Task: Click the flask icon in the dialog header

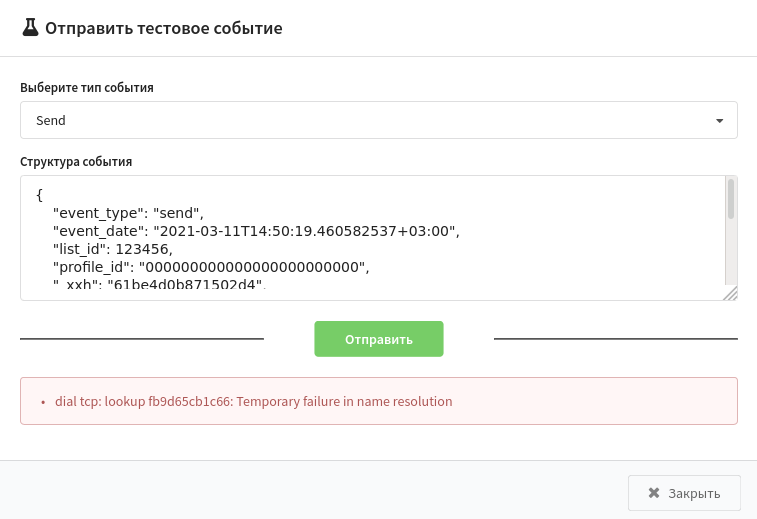Action: point(30,28)
